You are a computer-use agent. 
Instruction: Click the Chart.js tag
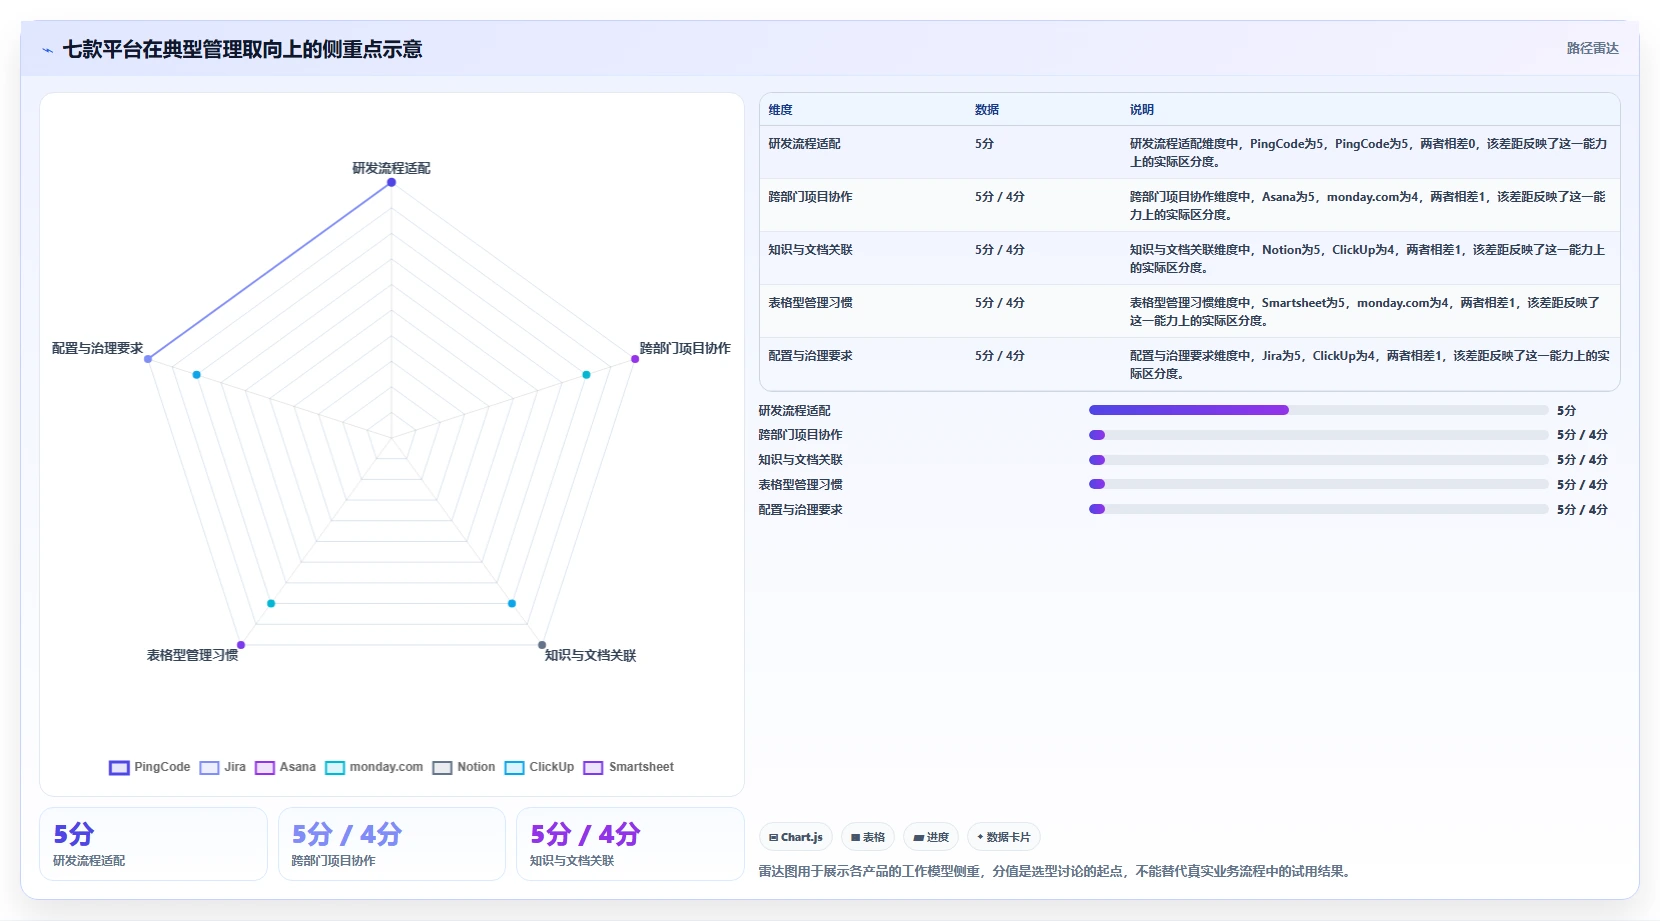[x=796, y=837]
